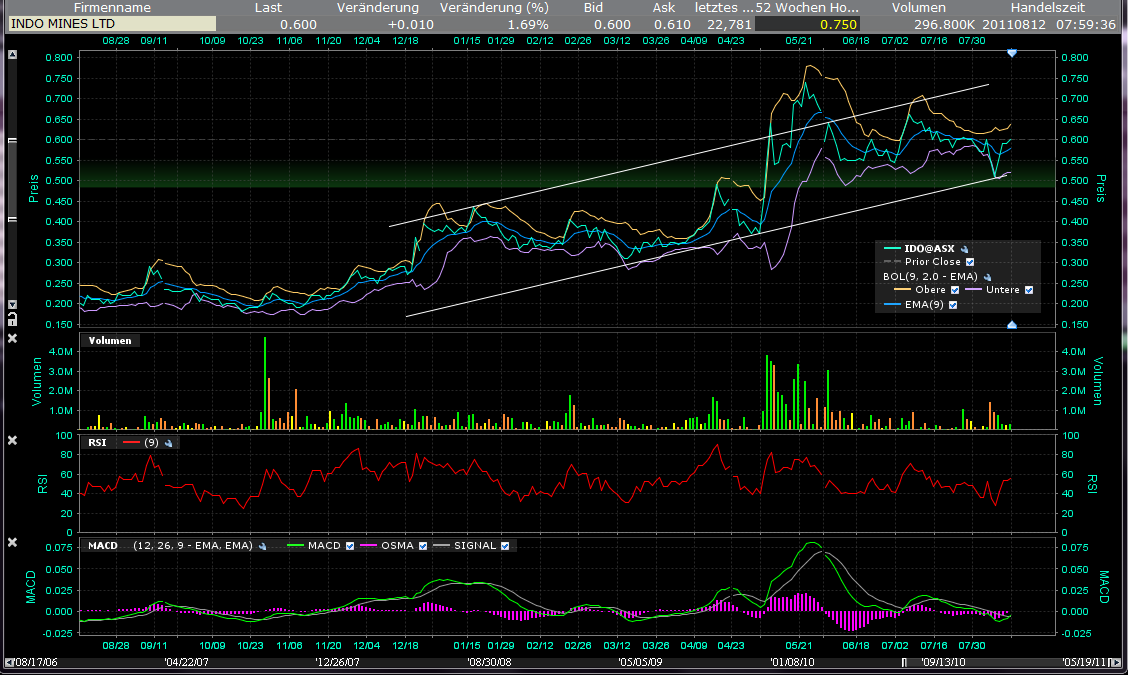The image size is (1128, 675).
Task: Click the Volumen column header
Action: coord(917,7)
